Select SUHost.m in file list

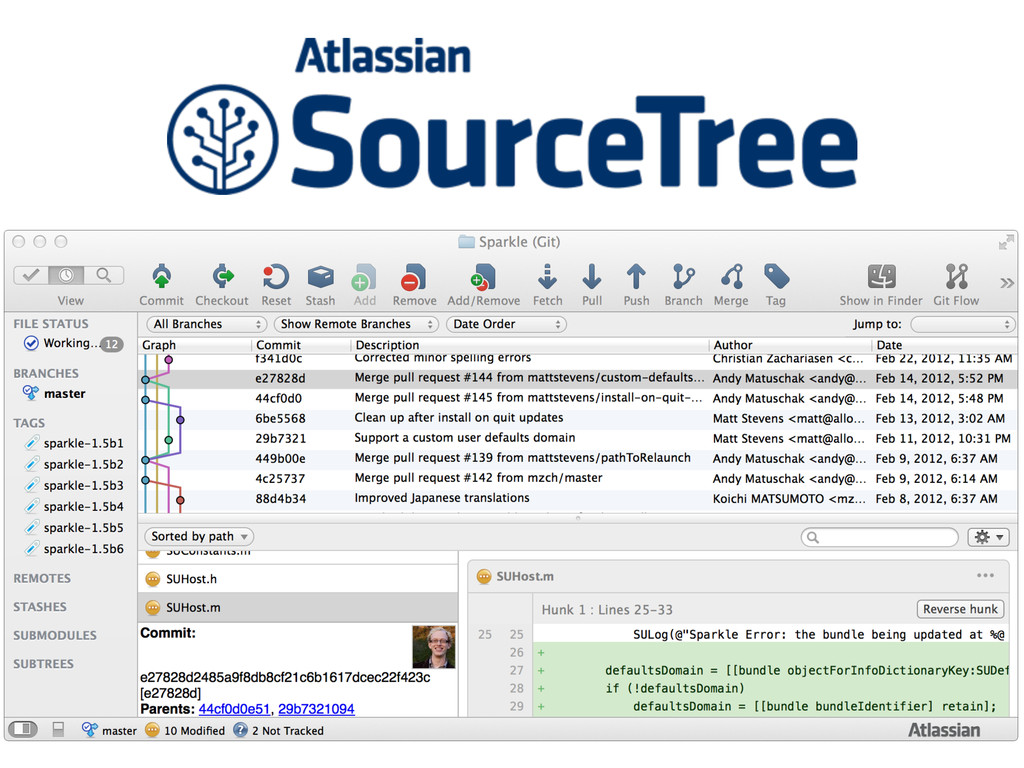pyautogui.click(x=298, y=607)
